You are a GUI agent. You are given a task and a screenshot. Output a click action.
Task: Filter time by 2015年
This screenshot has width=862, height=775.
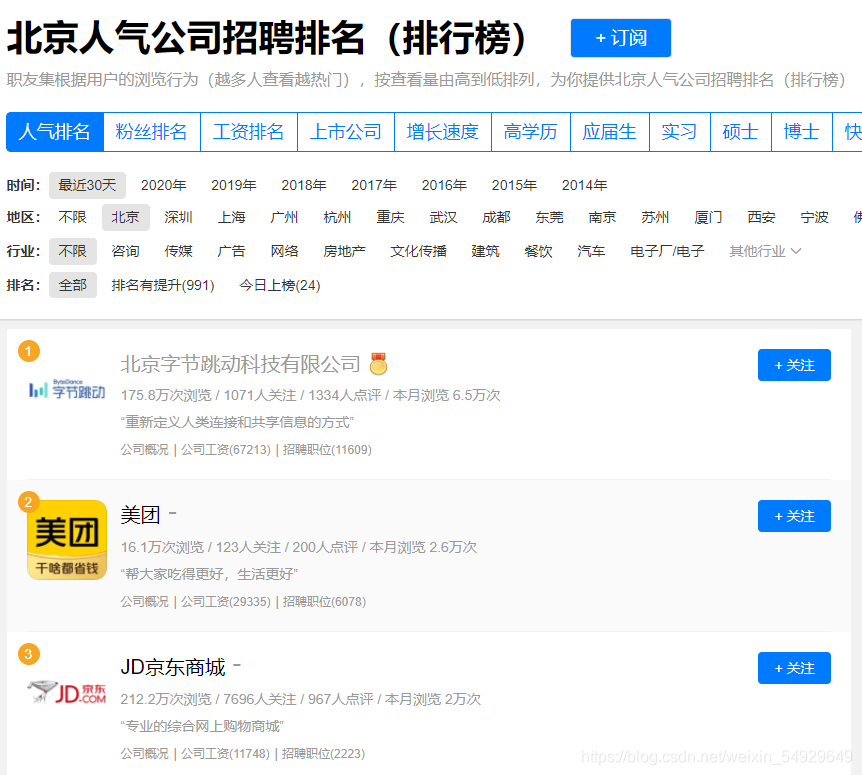click(x=514, y=185)
